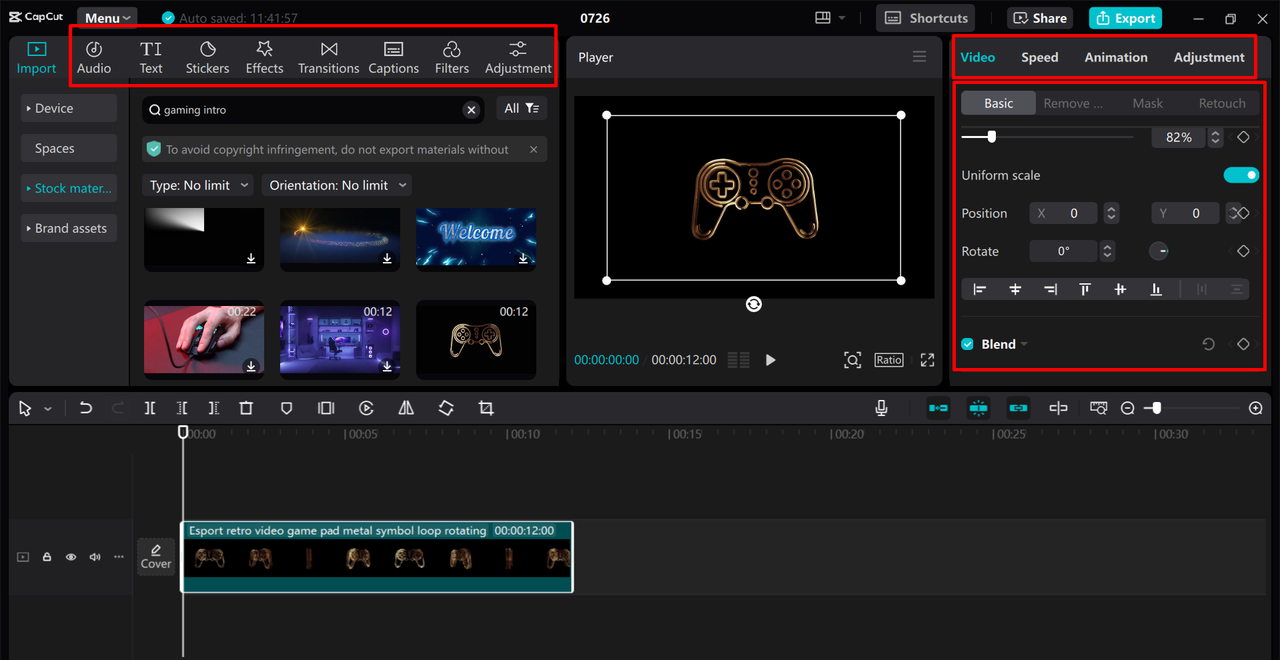Image resolution: width=1280 pixels, height=660 pixels.
Task: Toggle preview axis in timeline toolbar
Action: pos(1058,408)
